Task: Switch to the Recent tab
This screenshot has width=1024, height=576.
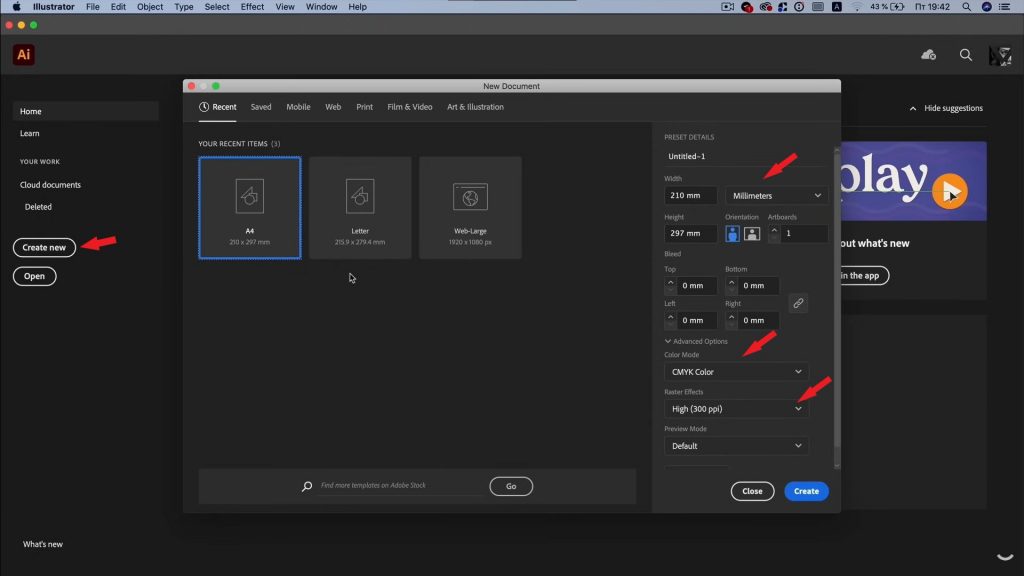Action: pyautogui.click(x=217, y=107)
